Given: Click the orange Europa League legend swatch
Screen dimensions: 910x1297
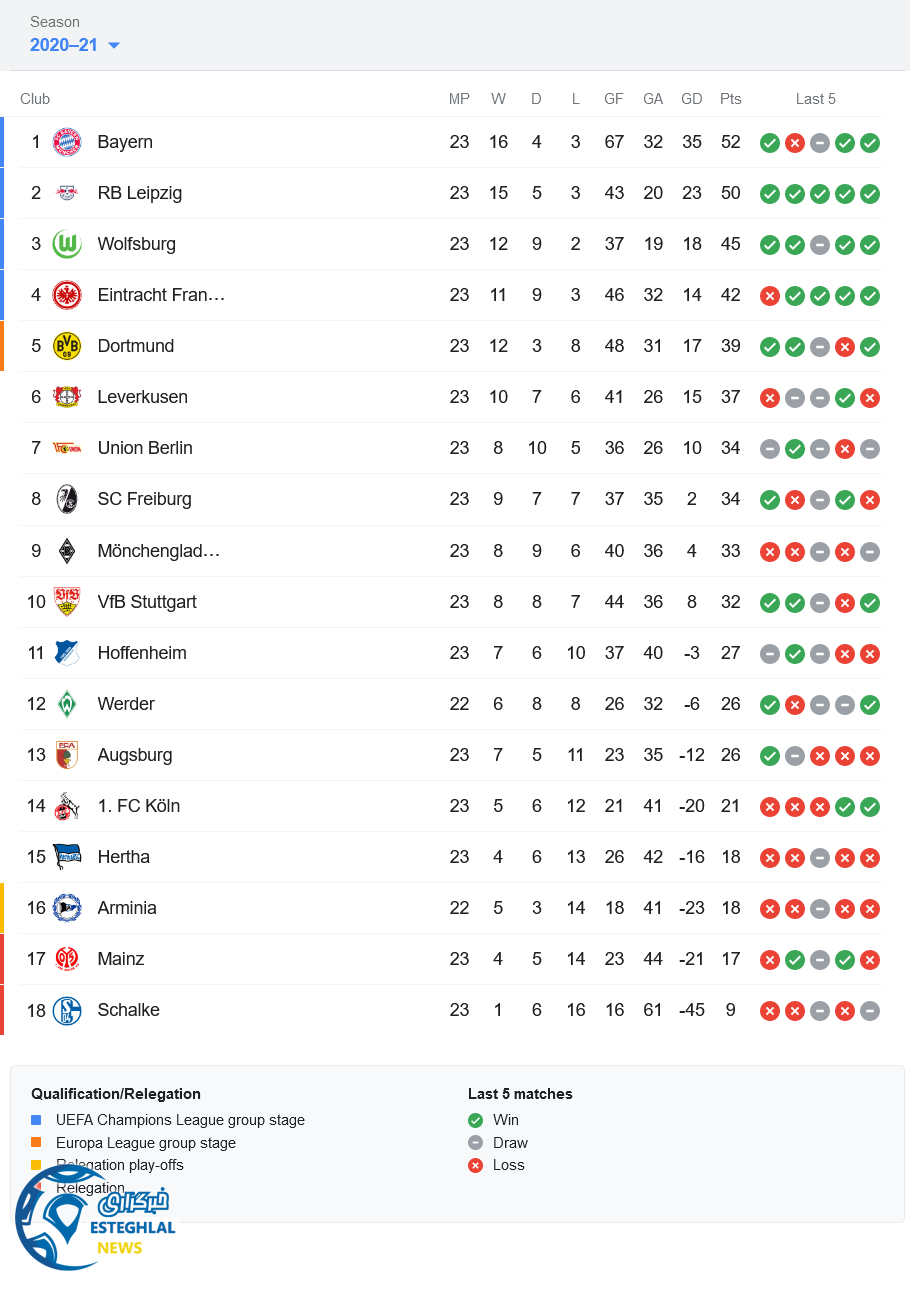Looking at the screenshot, I should 36,1143.
